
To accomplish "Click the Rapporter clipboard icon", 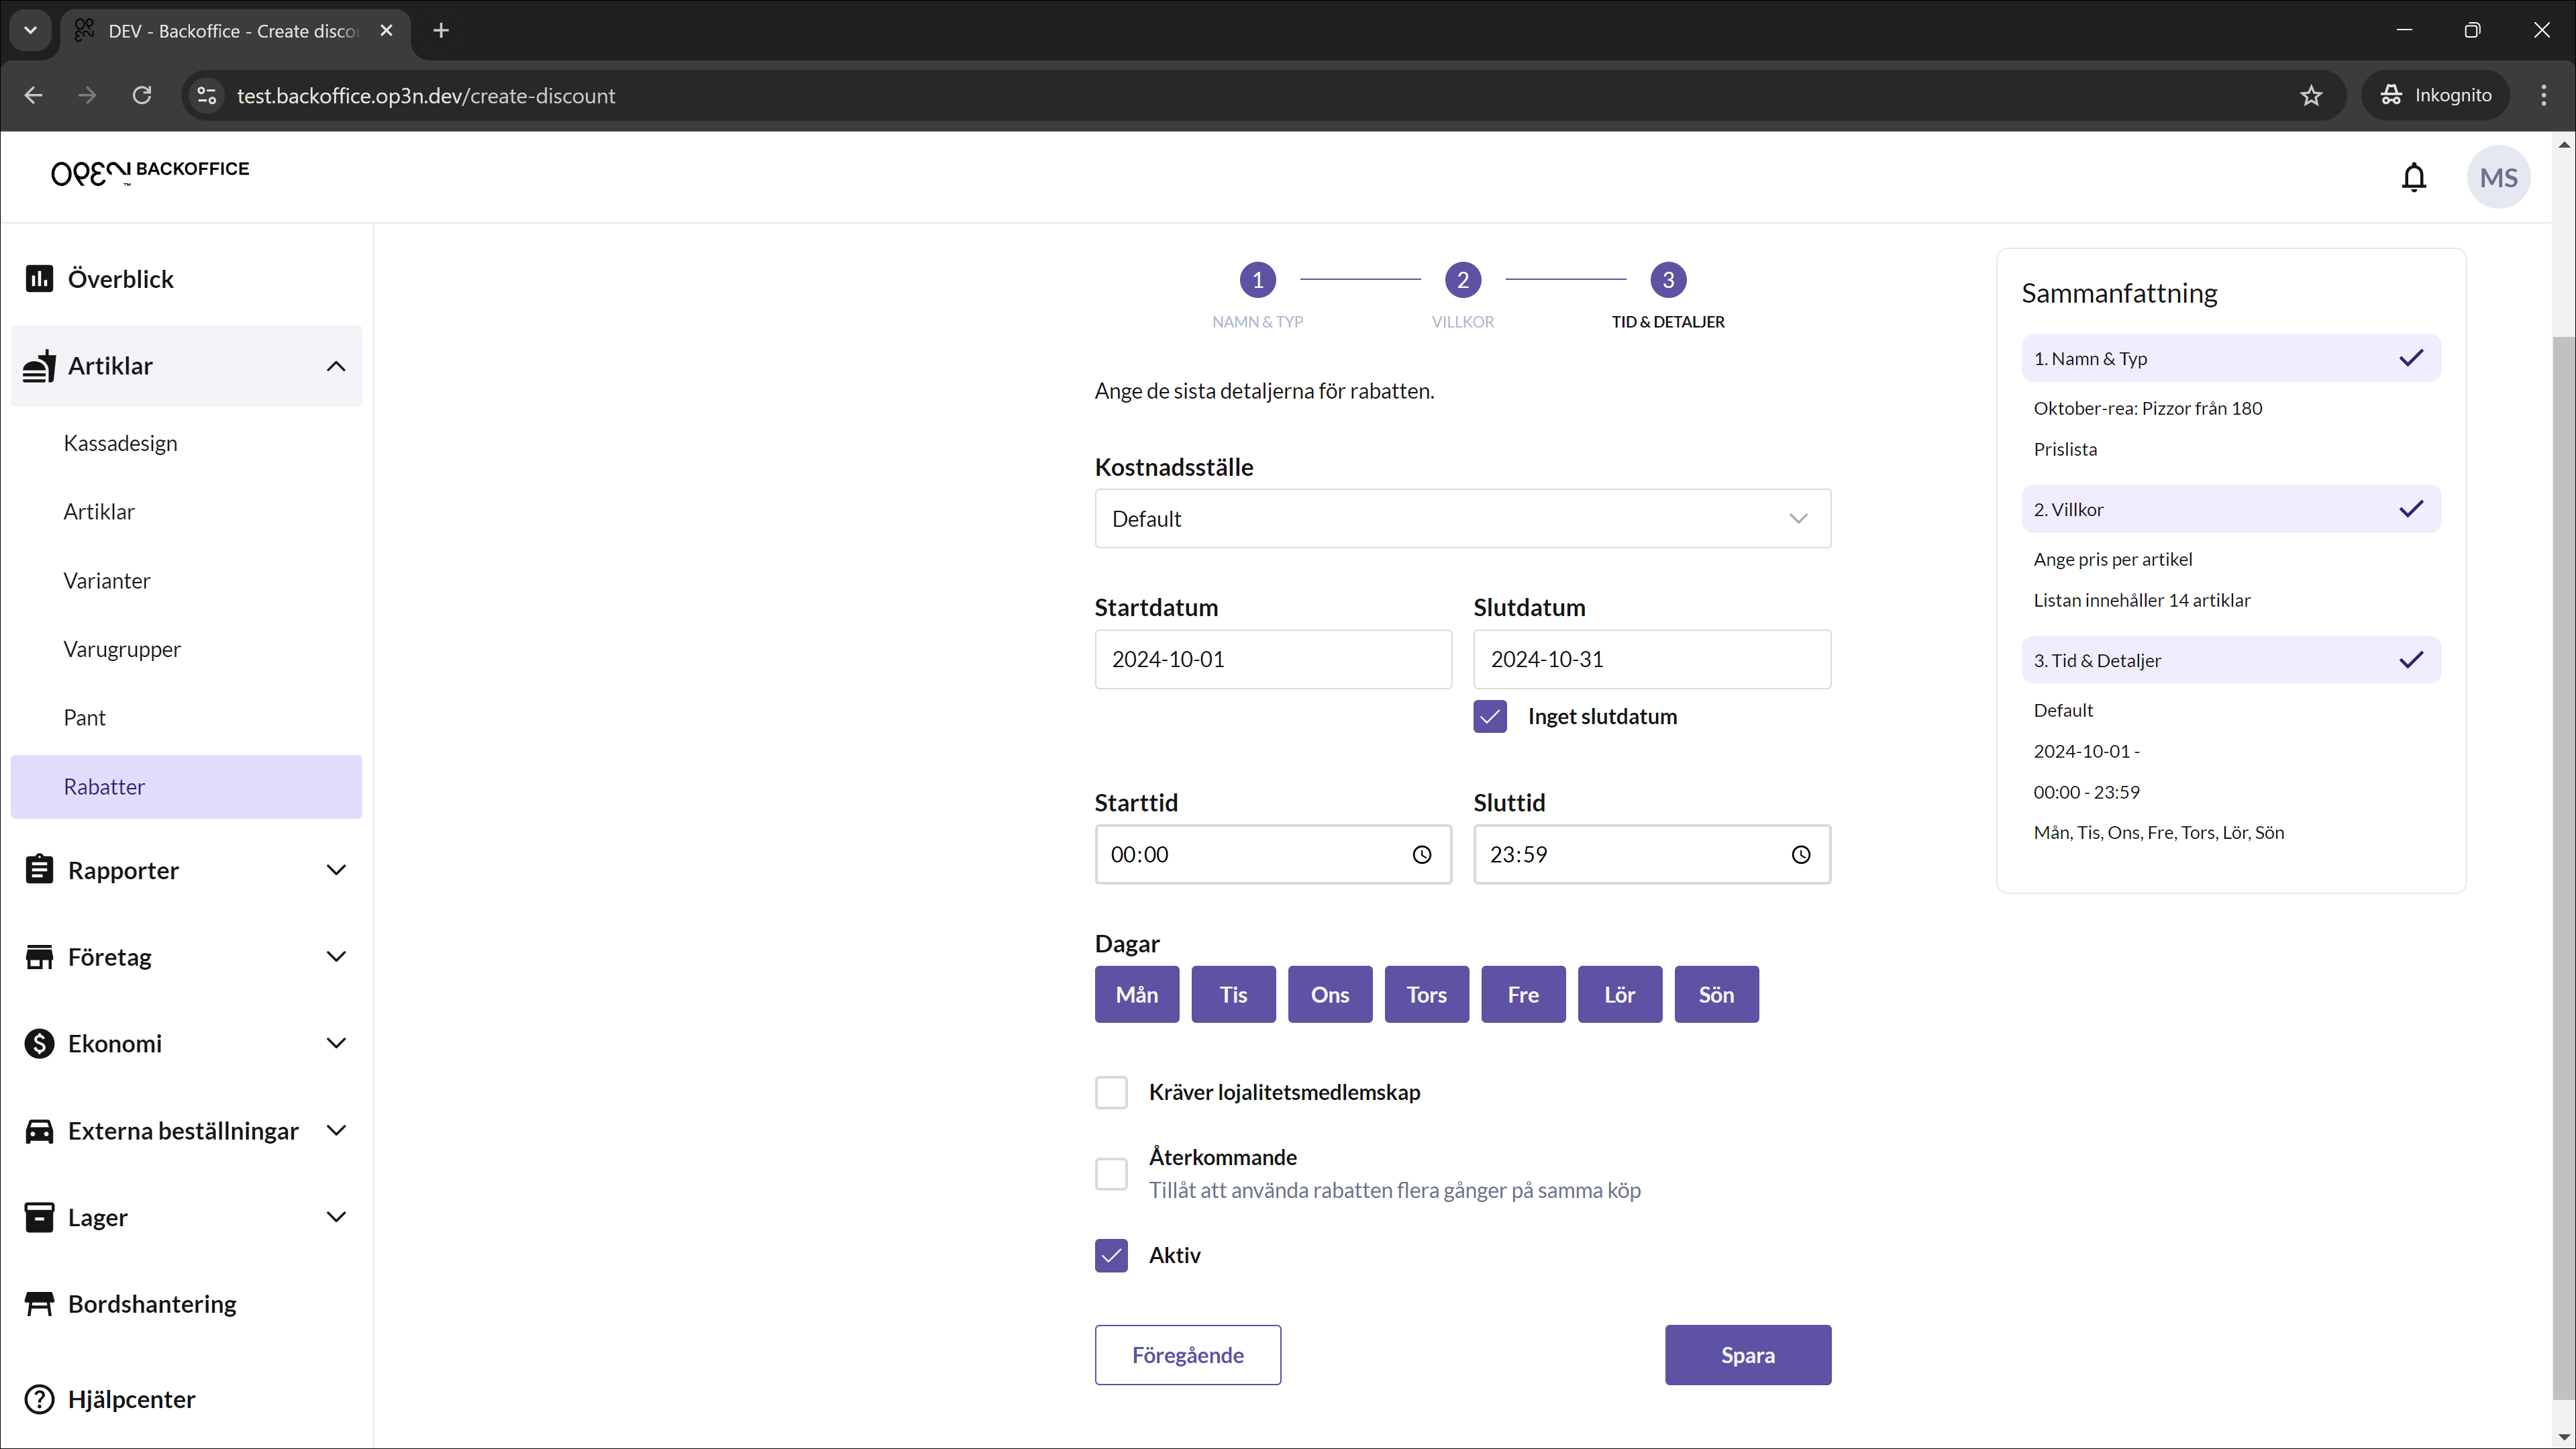I will pos(39,870).
